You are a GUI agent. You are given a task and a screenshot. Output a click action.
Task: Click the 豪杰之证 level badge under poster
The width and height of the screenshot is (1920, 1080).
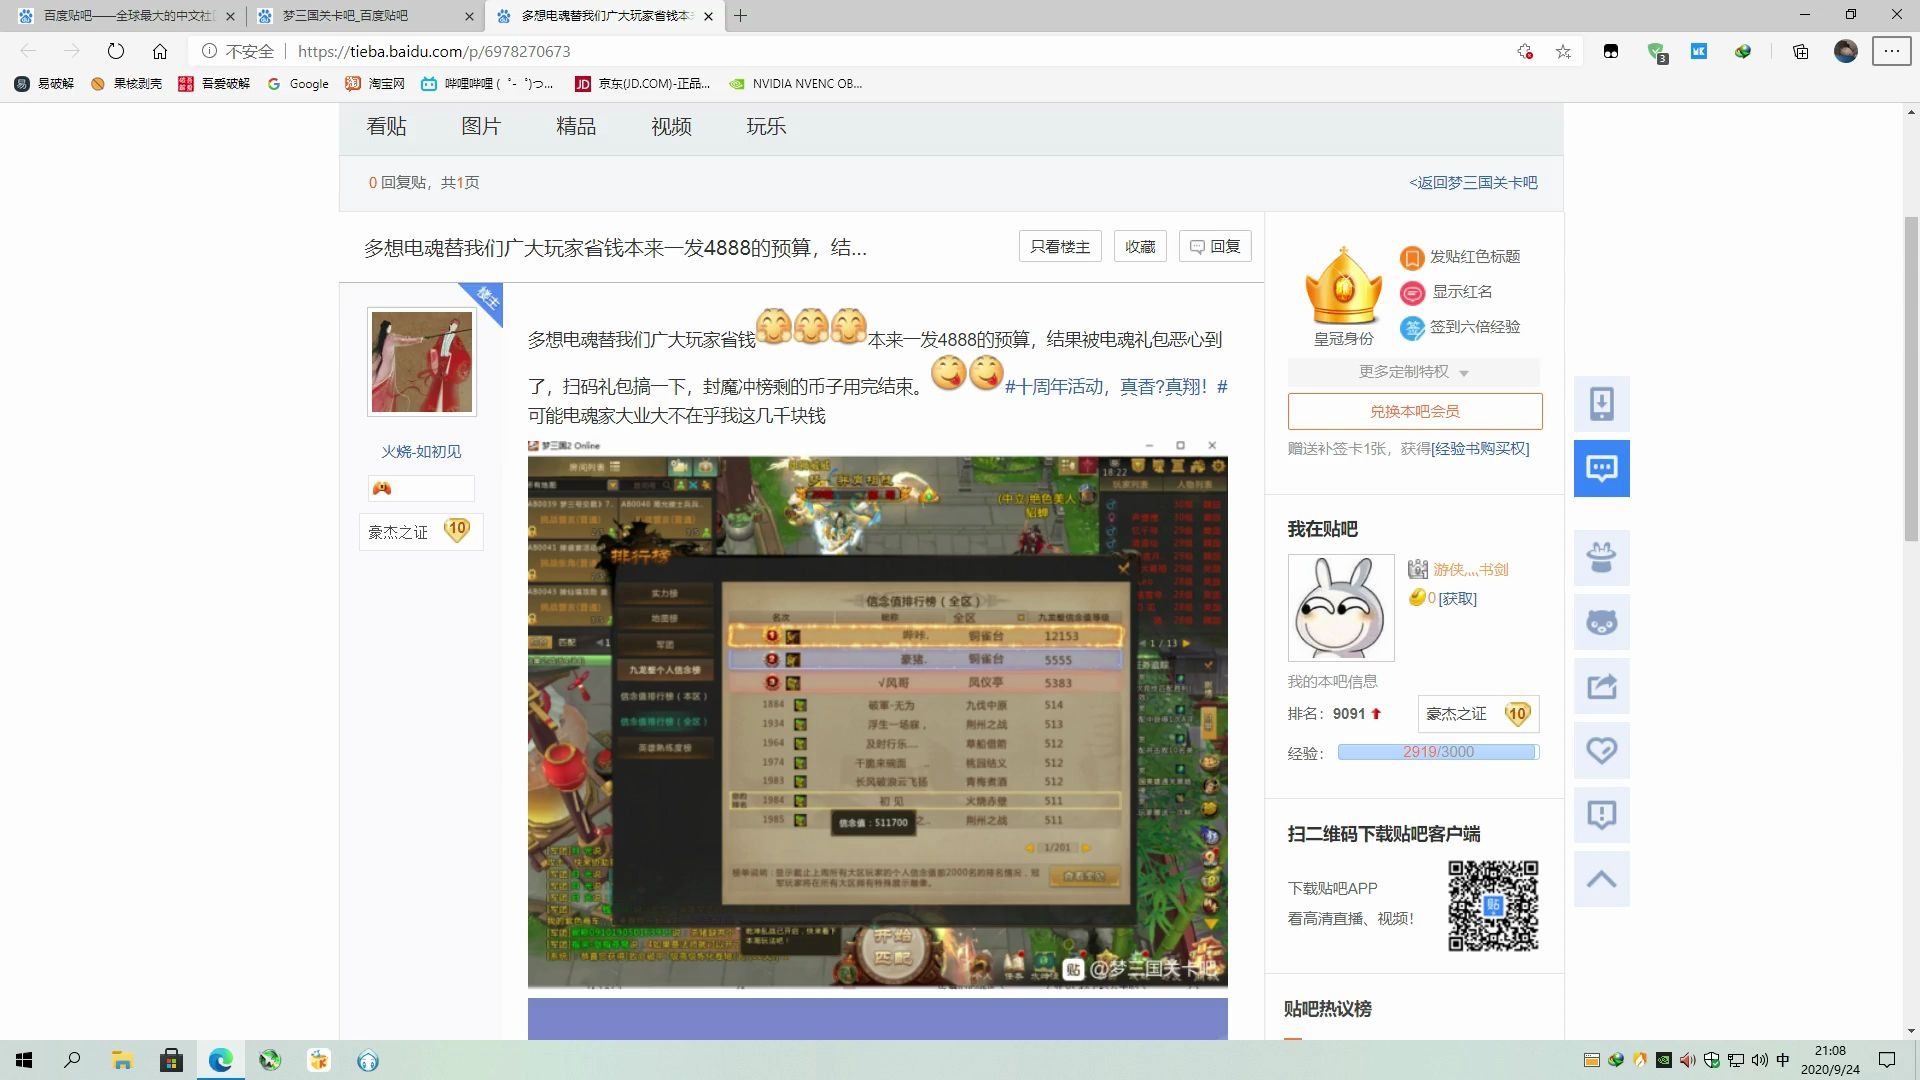coord(421,532)
